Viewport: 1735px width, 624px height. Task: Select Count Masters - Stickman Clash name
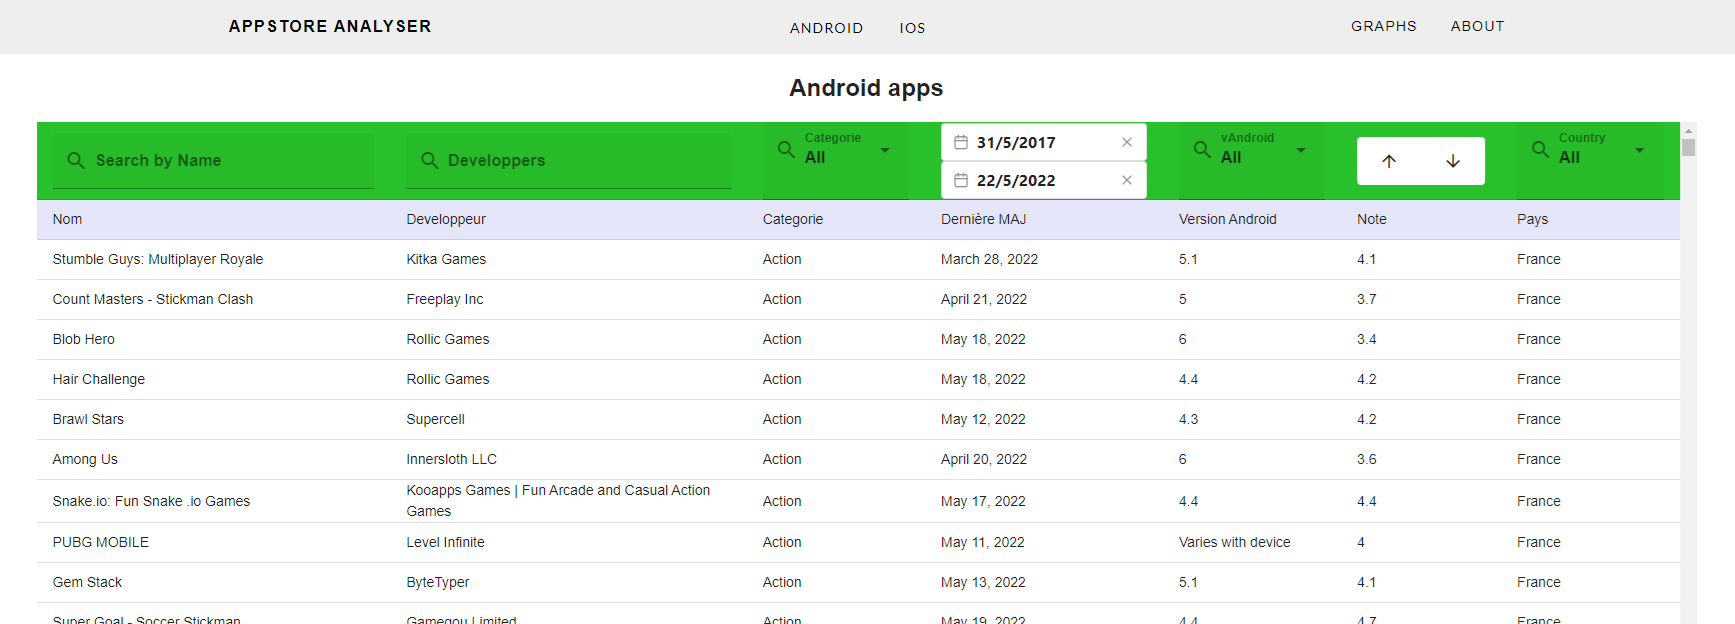coord(153,299)
